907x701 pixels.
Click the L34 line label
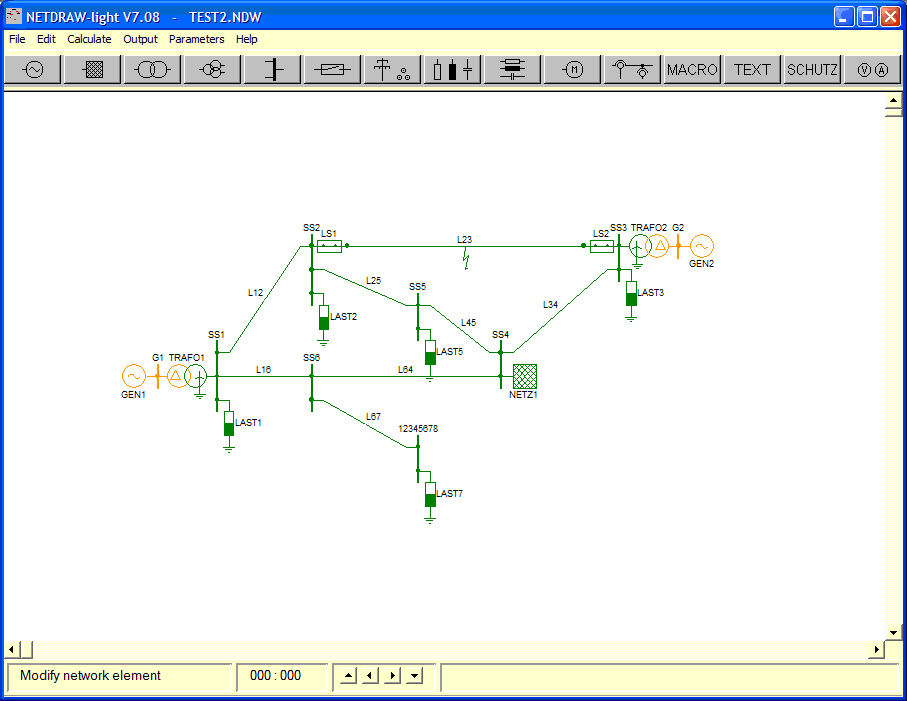coord(550,304)
